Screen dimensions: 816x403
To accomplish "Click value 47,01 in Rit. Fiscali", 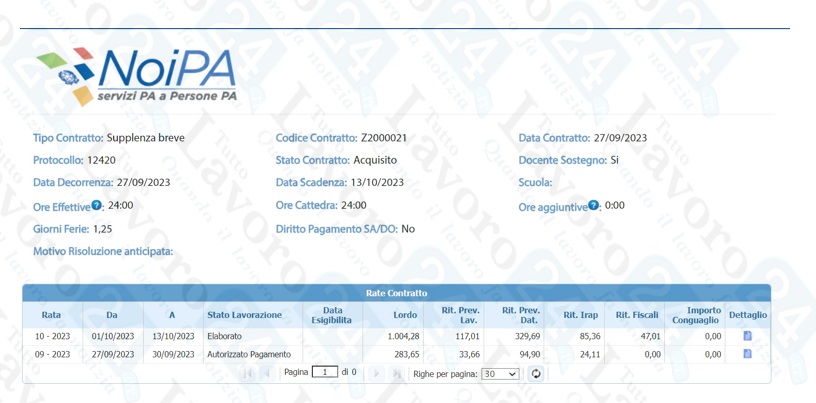I will tap(651, 336).
